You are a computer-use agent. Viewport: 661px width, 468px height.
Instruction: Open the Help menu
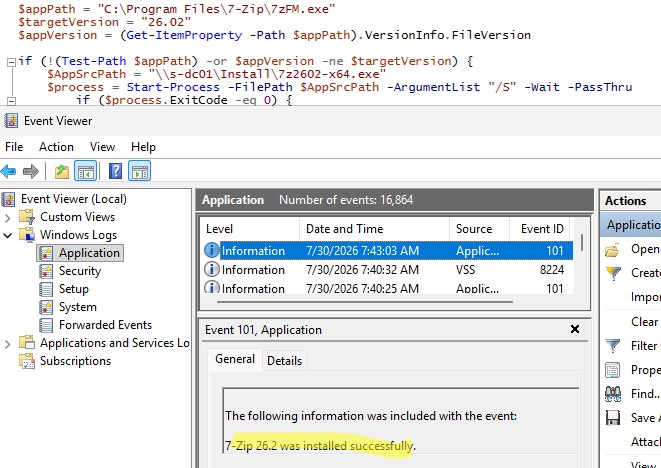(143, 147)
